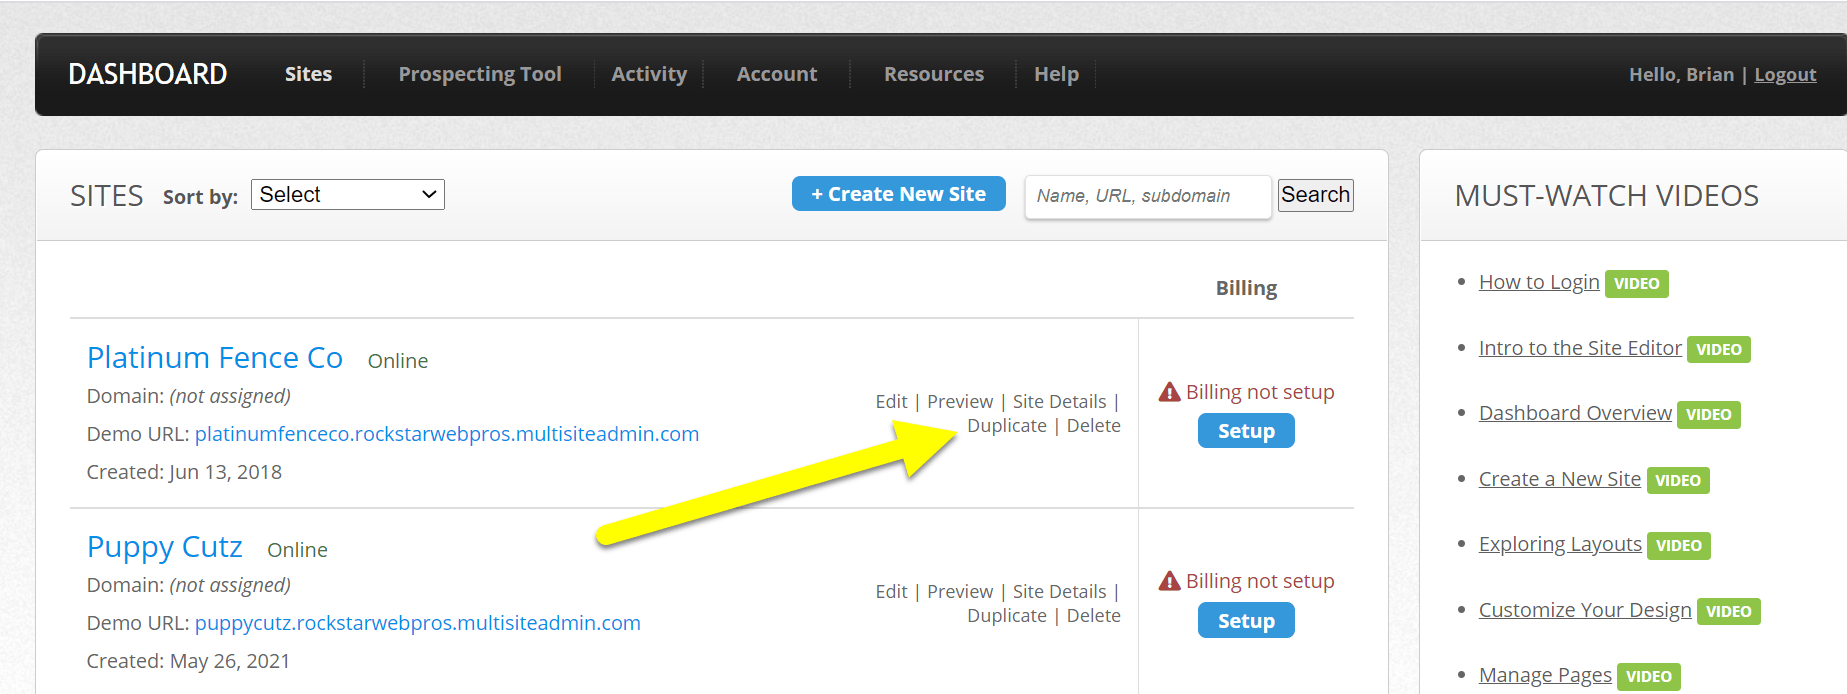The height and width of the screenshot is (694, 1847).
Task: Click the VIDEO badge next to How to Login
Action: point(1636,283)
